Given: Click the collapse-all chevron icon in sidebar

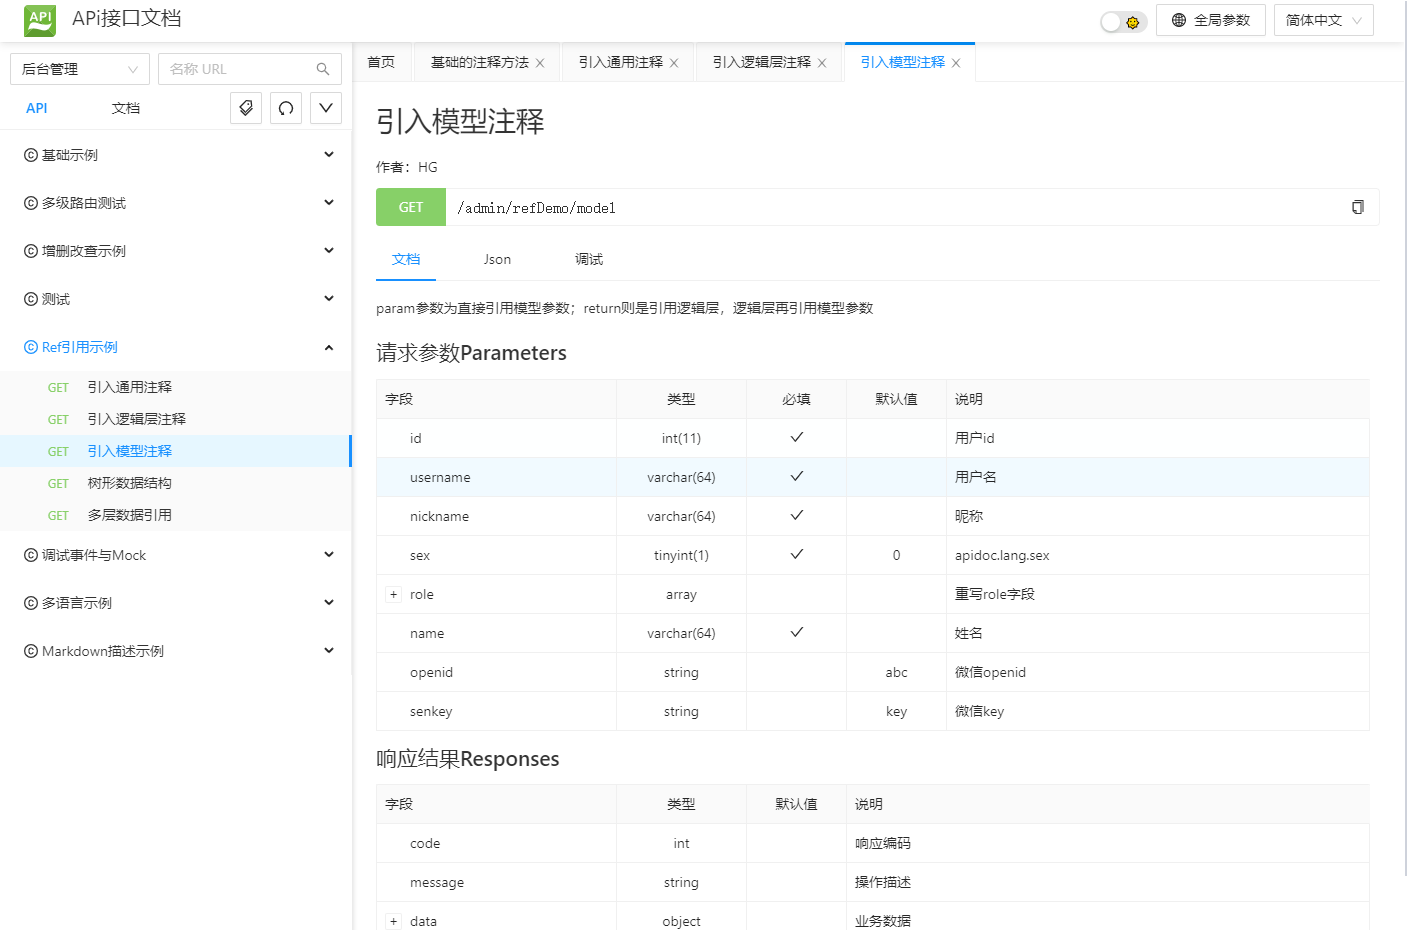Looking at the screenshot, I should 326,108.
